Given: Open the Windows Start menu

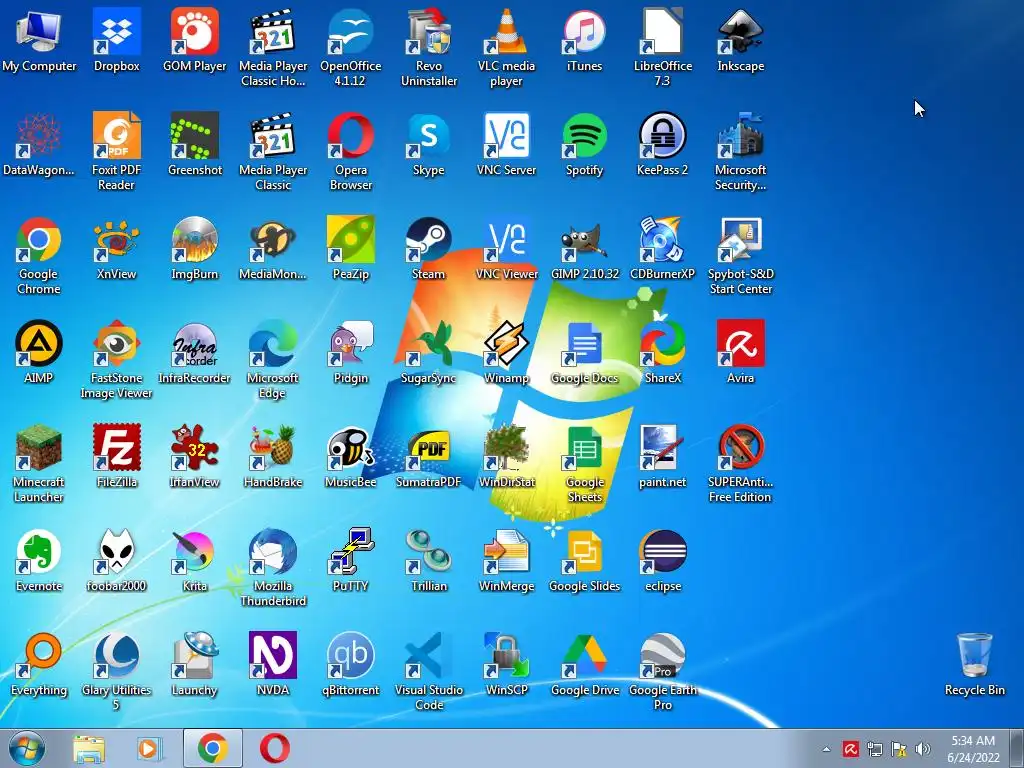Looking at the screenshot, I should point(27,748).
